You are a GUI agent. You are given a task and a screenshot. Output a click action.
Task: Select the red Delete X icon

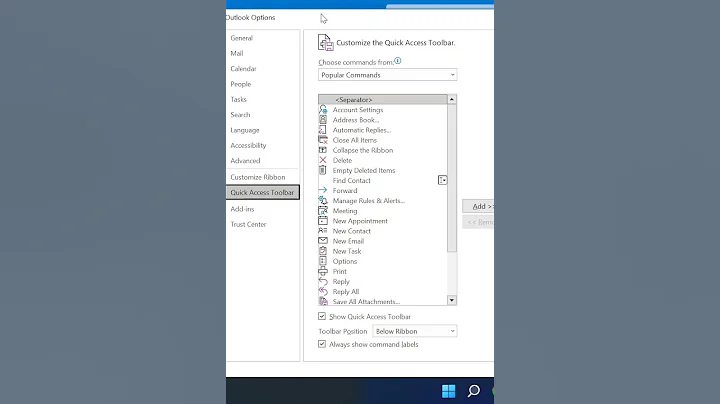[323, 160]
